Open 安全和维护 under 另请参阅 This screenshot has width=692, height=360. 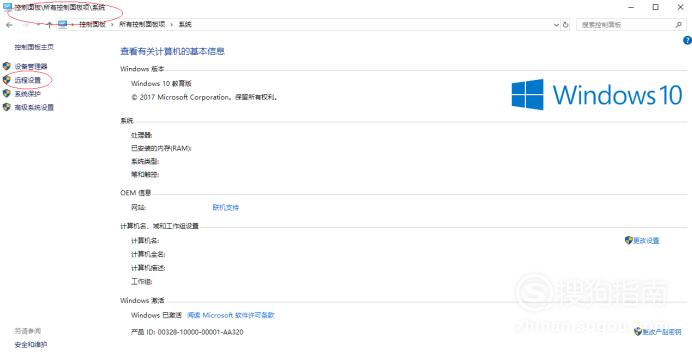(30, 345)
